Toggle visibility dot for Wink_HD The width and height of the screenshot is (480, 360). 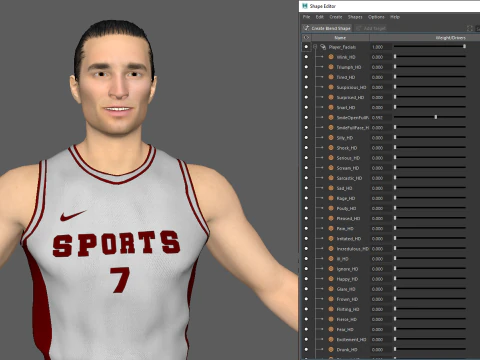coord(306,57)
